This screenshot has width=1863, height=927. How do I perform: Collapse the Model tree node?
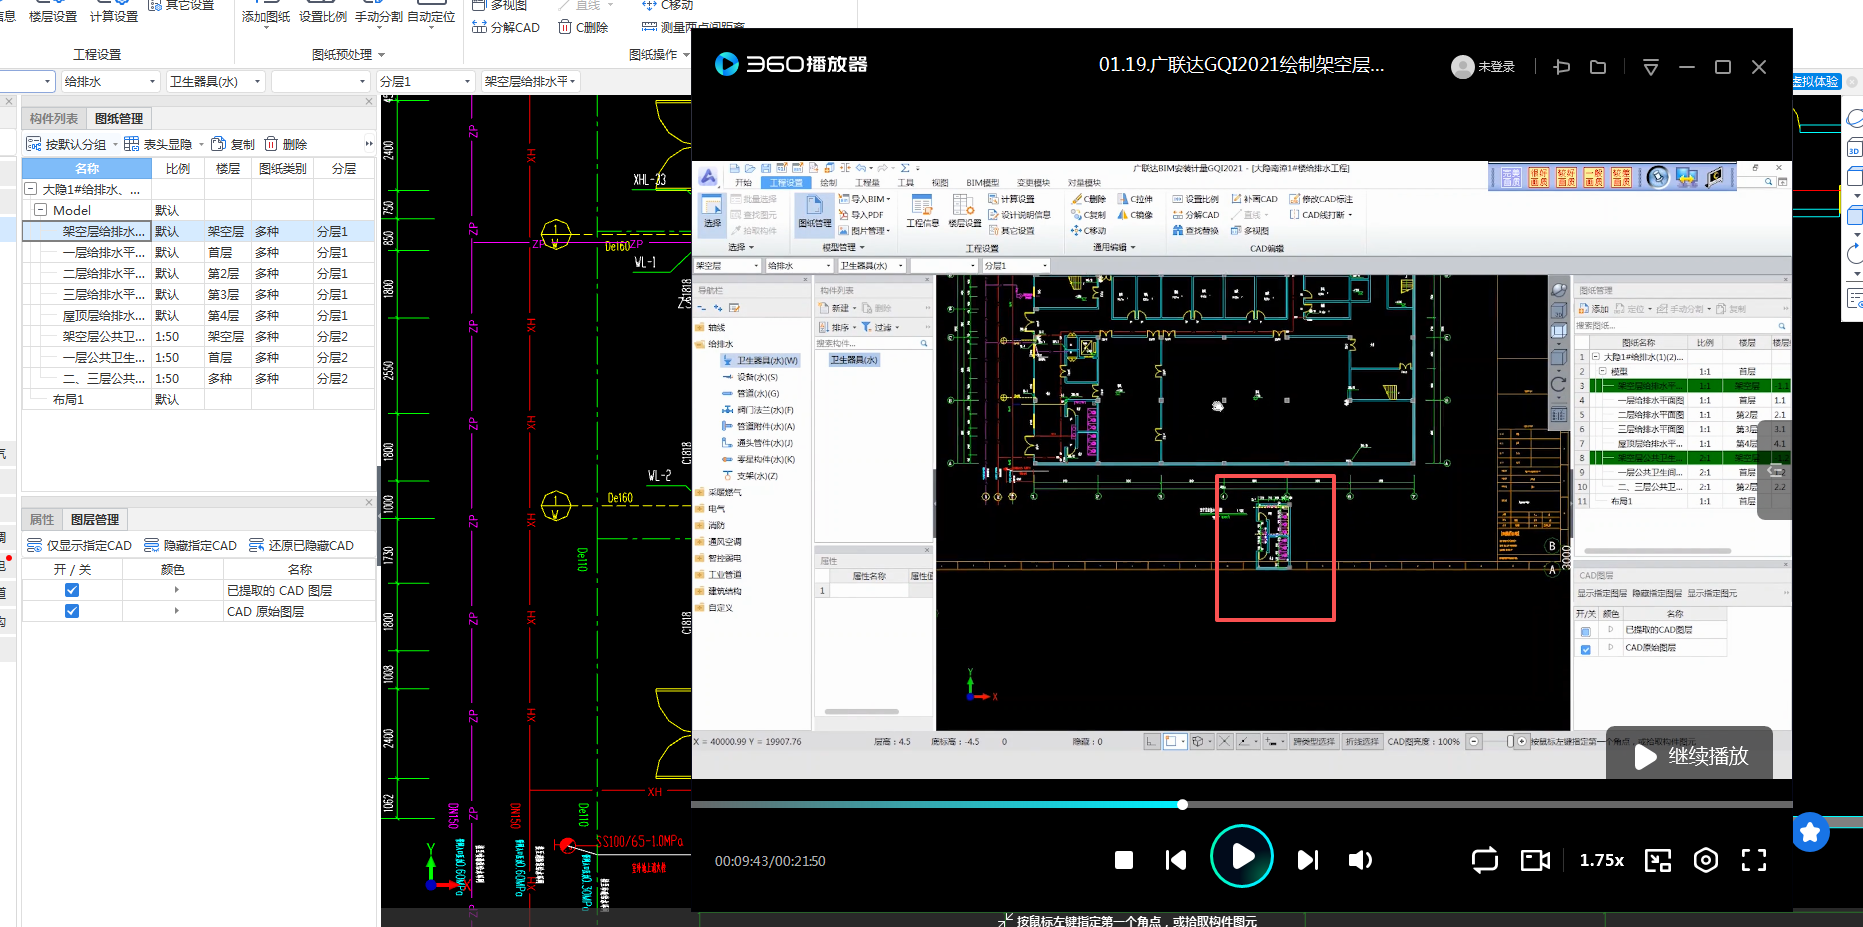coord(41,210)
